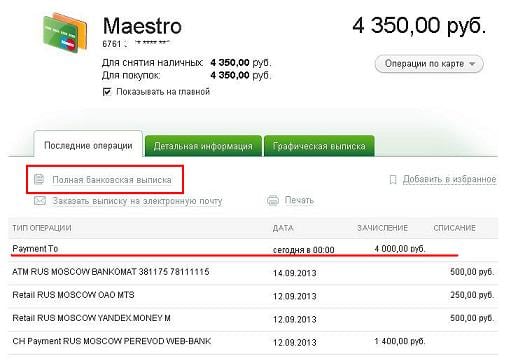Click the Maestro card image icon
Viewport: 511px width, 361px height.
(65, 33)
